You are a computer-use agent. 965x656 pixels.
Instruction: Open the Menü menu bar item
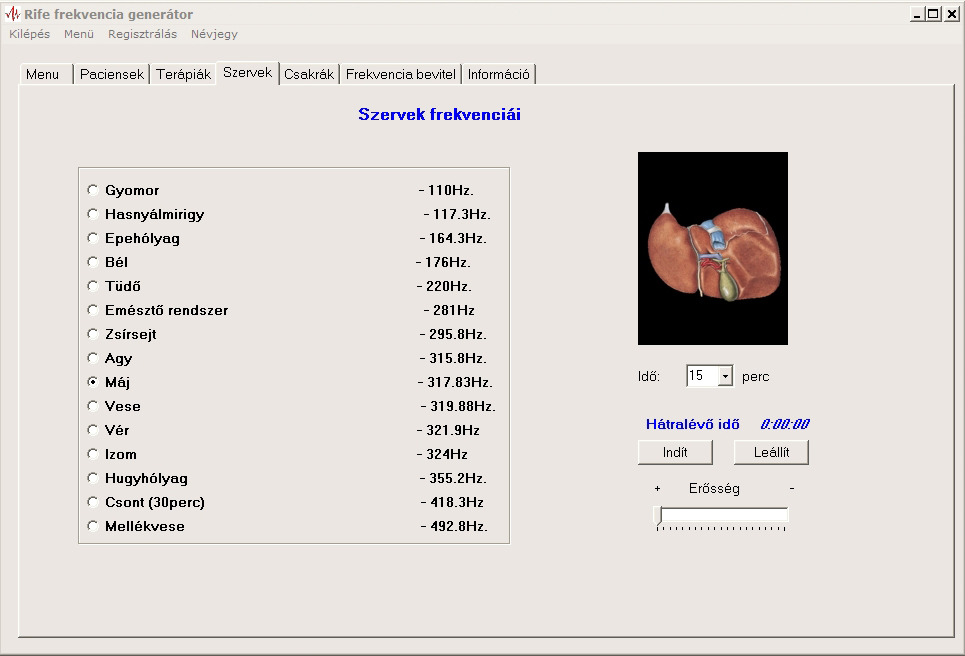coord(79,34)
